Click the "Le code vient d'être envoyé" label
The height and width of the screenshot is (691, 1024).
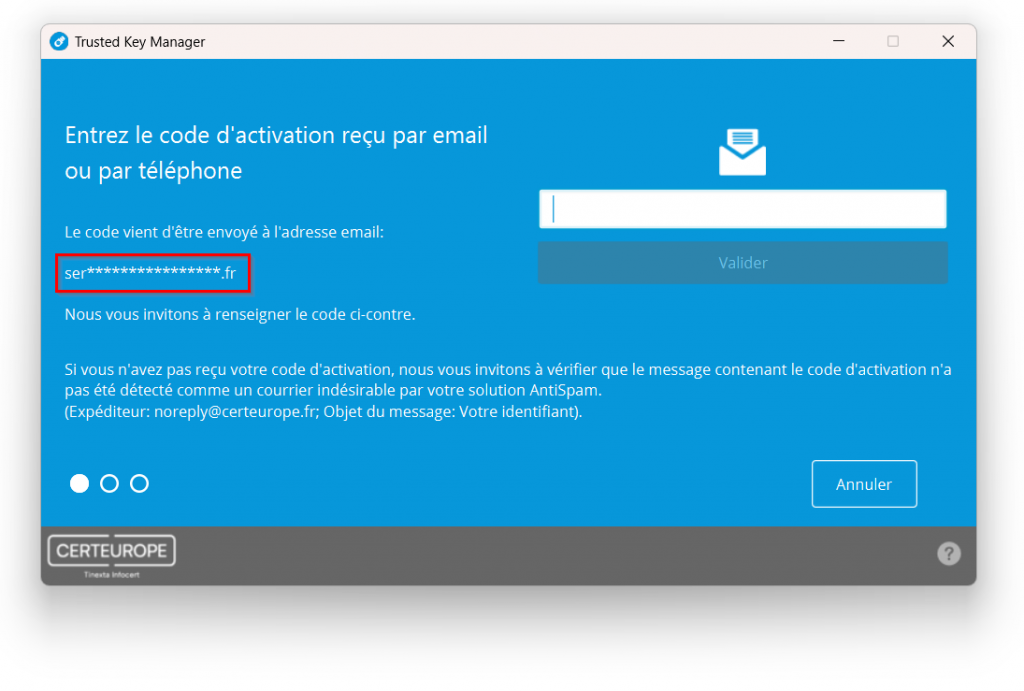(224, 232)
